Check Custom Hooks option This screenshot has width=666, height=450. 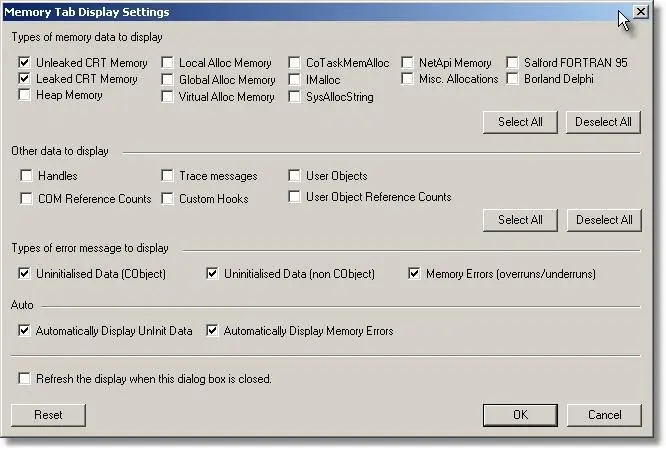[x=167, y=198]
